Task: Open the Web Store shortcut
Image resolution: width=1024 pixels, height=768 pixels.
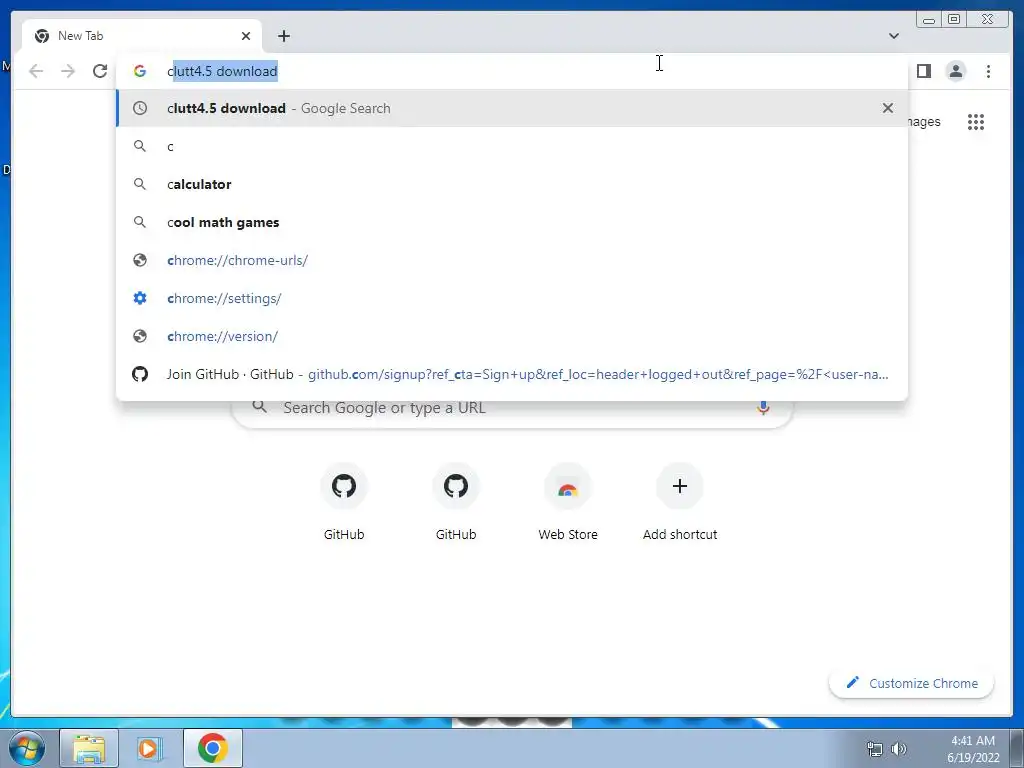Action: 568,503
